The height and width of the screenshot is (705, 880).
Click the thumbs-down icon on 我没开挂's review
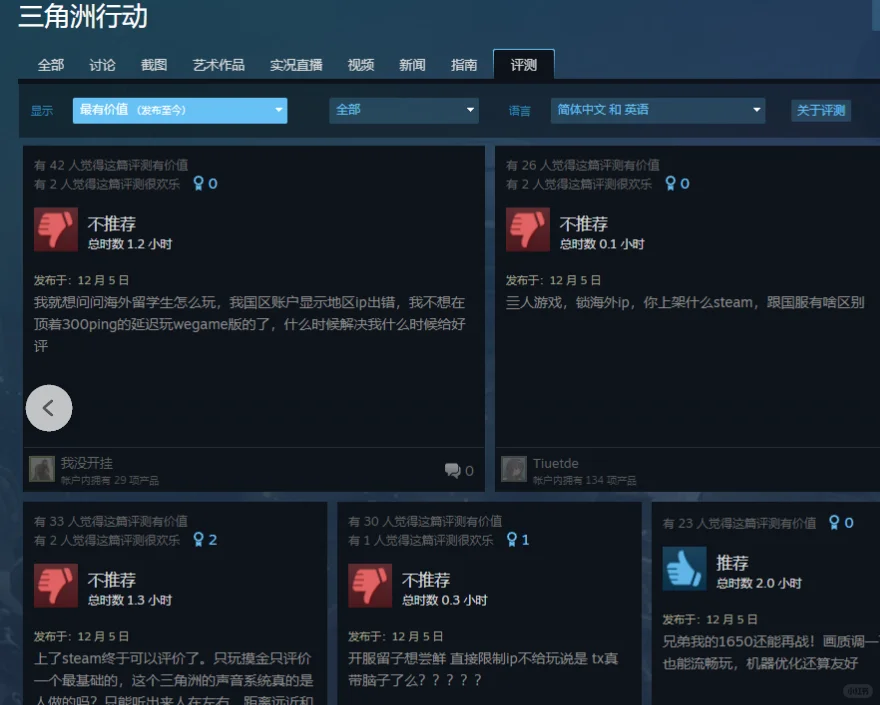(x=56, y=229)
